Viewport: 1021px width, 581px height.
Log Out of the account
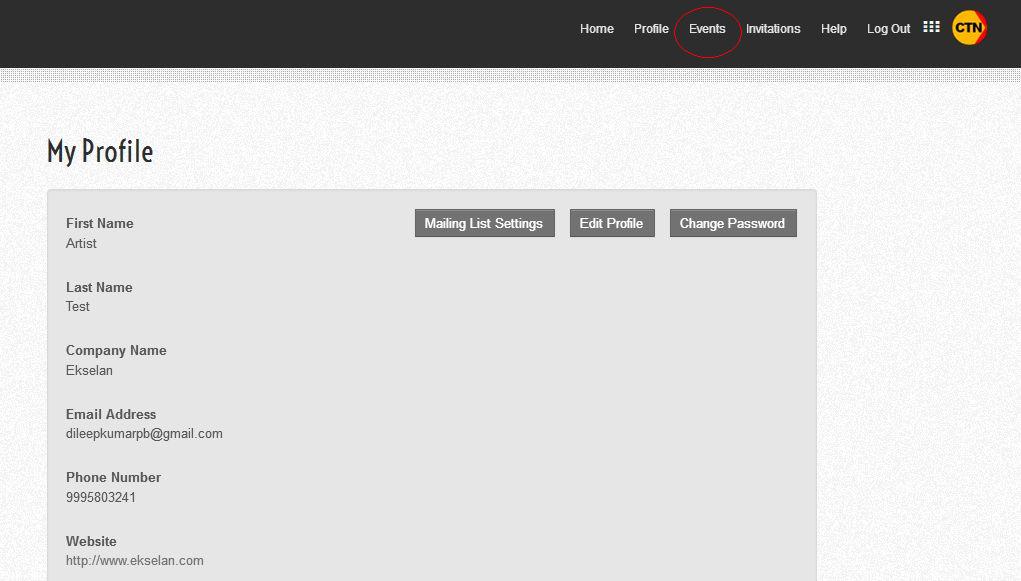click(x=888, y=29)
